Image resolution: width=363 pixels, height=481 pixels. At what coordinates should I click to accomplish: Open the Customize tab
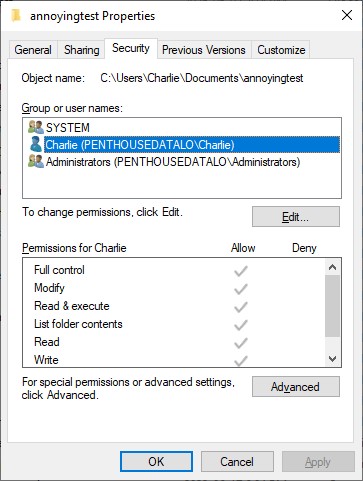(281, 50)
